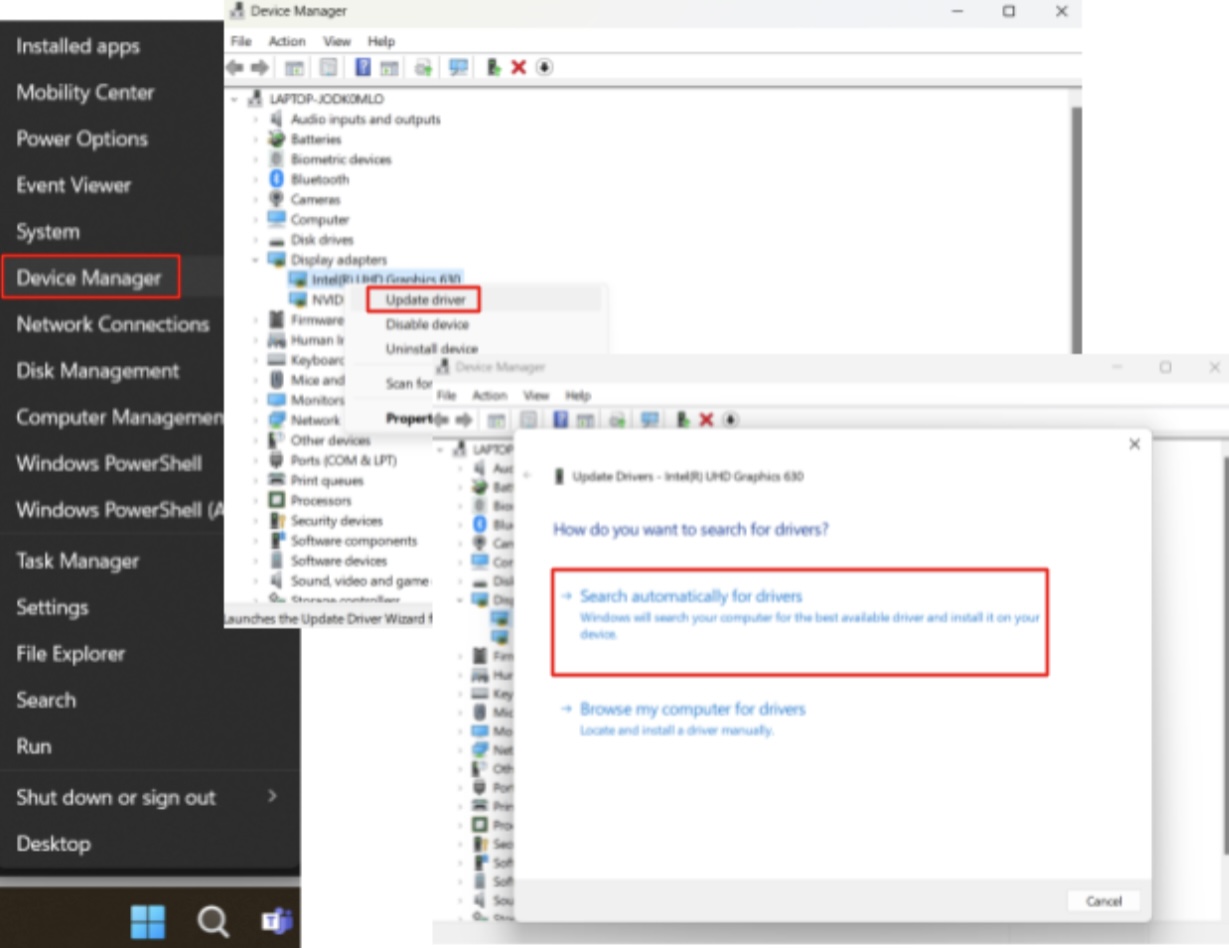Choose Browse my computer for drivers
The image size is (1229, 948).
pyautogui.click(x=693, y=718)
